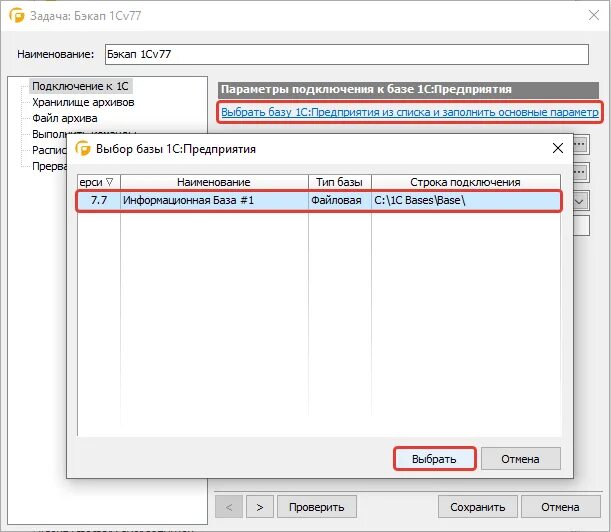This screenshot has width=611, height=532.
Task: Click the Наименование column header
Action: tap(214, 182)
